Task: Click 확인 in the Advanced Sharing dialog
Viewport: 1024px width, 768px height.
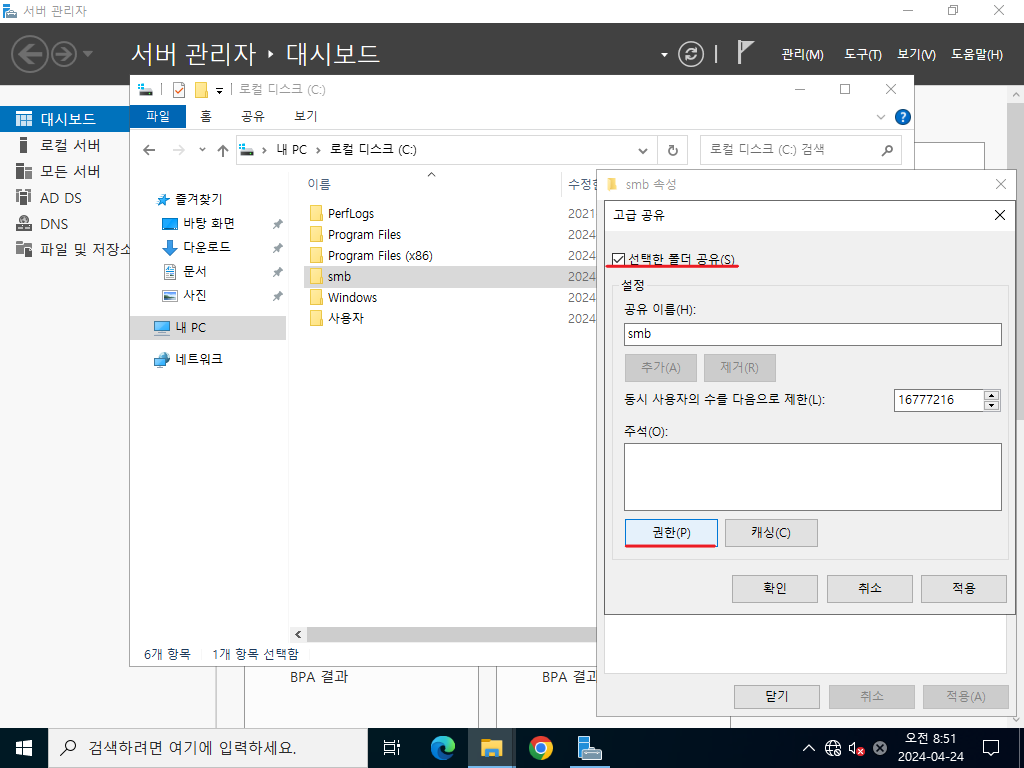Action: click(x=775, y=588)
